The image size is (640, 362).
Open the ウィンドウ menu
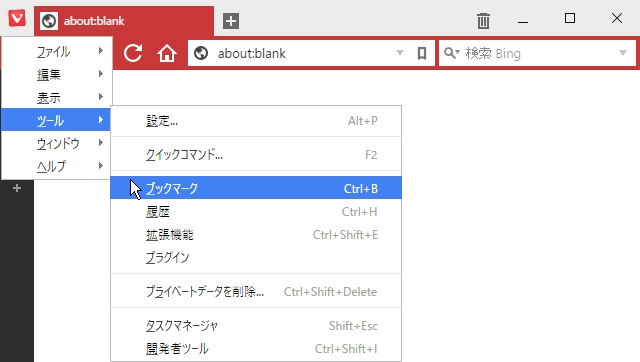click(56, 143)
